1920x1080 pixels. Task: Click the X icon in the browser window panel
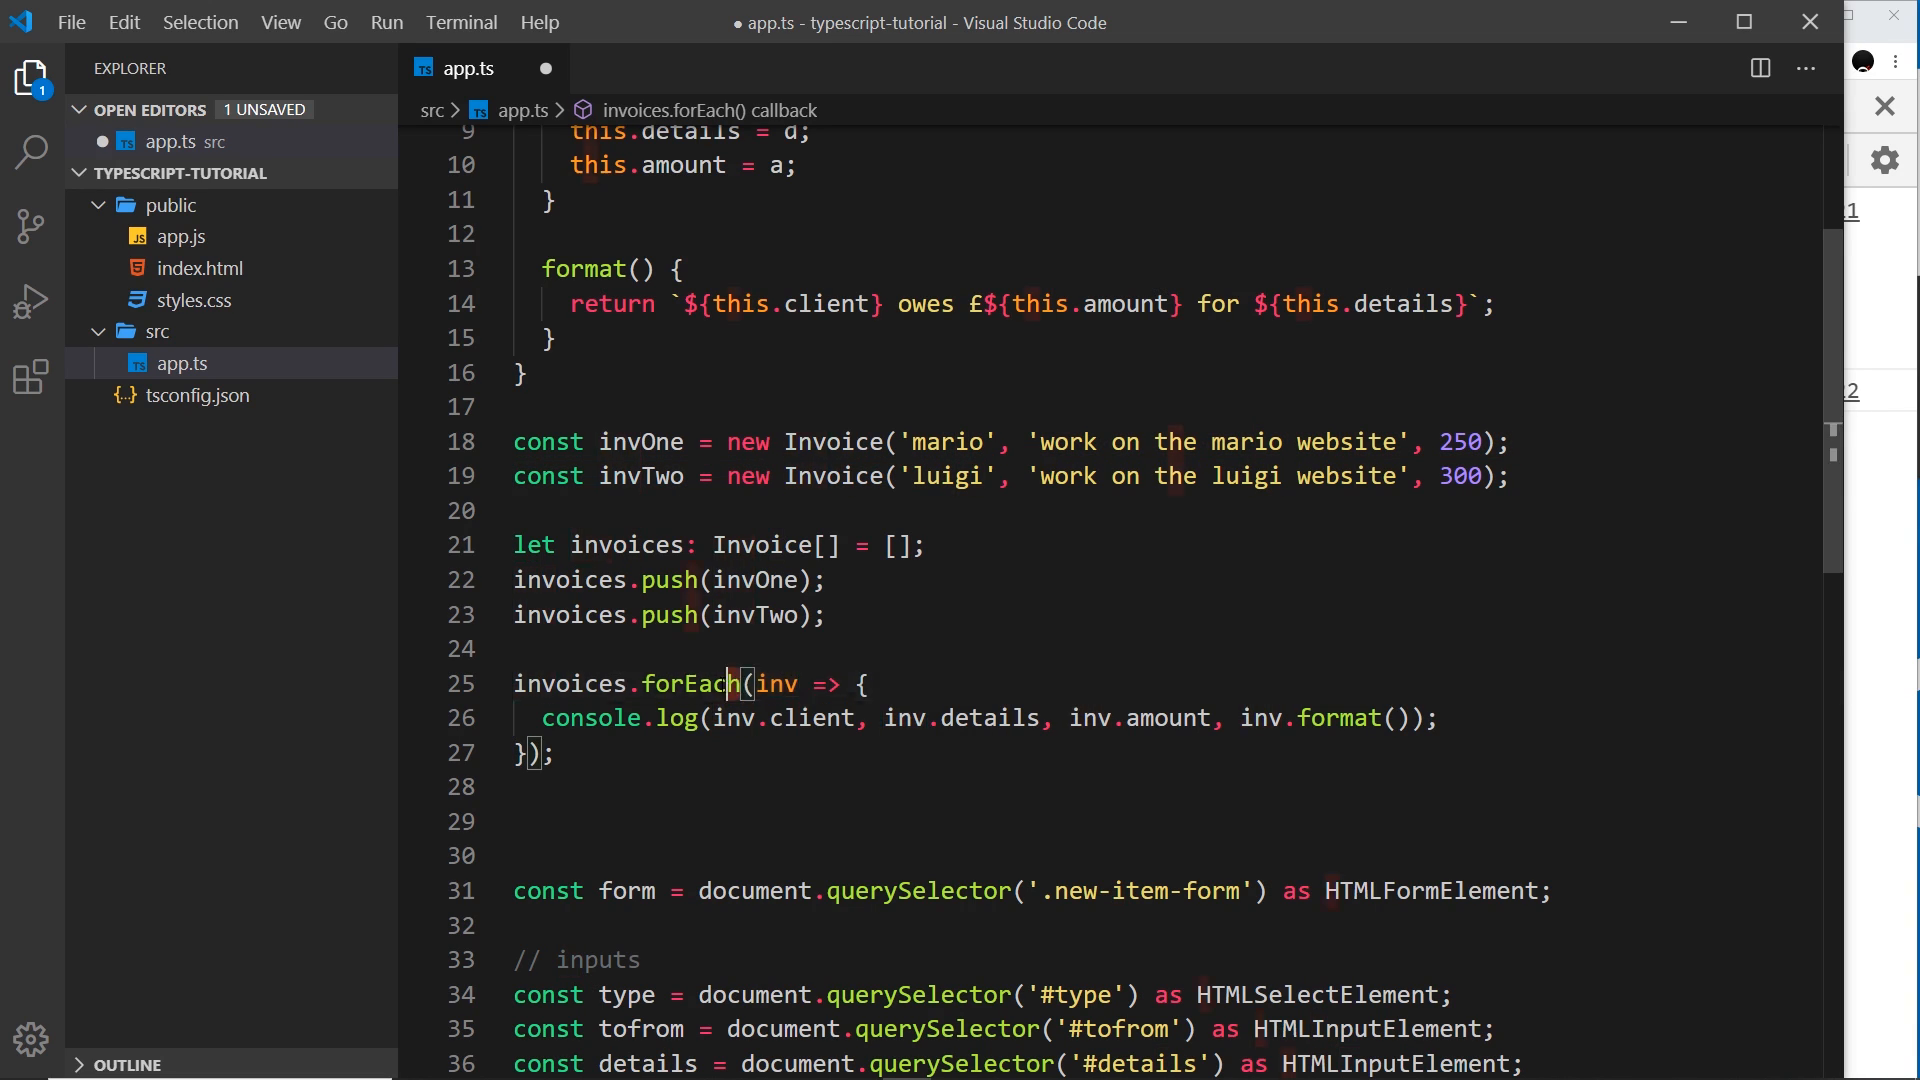tap(1884, 106)
